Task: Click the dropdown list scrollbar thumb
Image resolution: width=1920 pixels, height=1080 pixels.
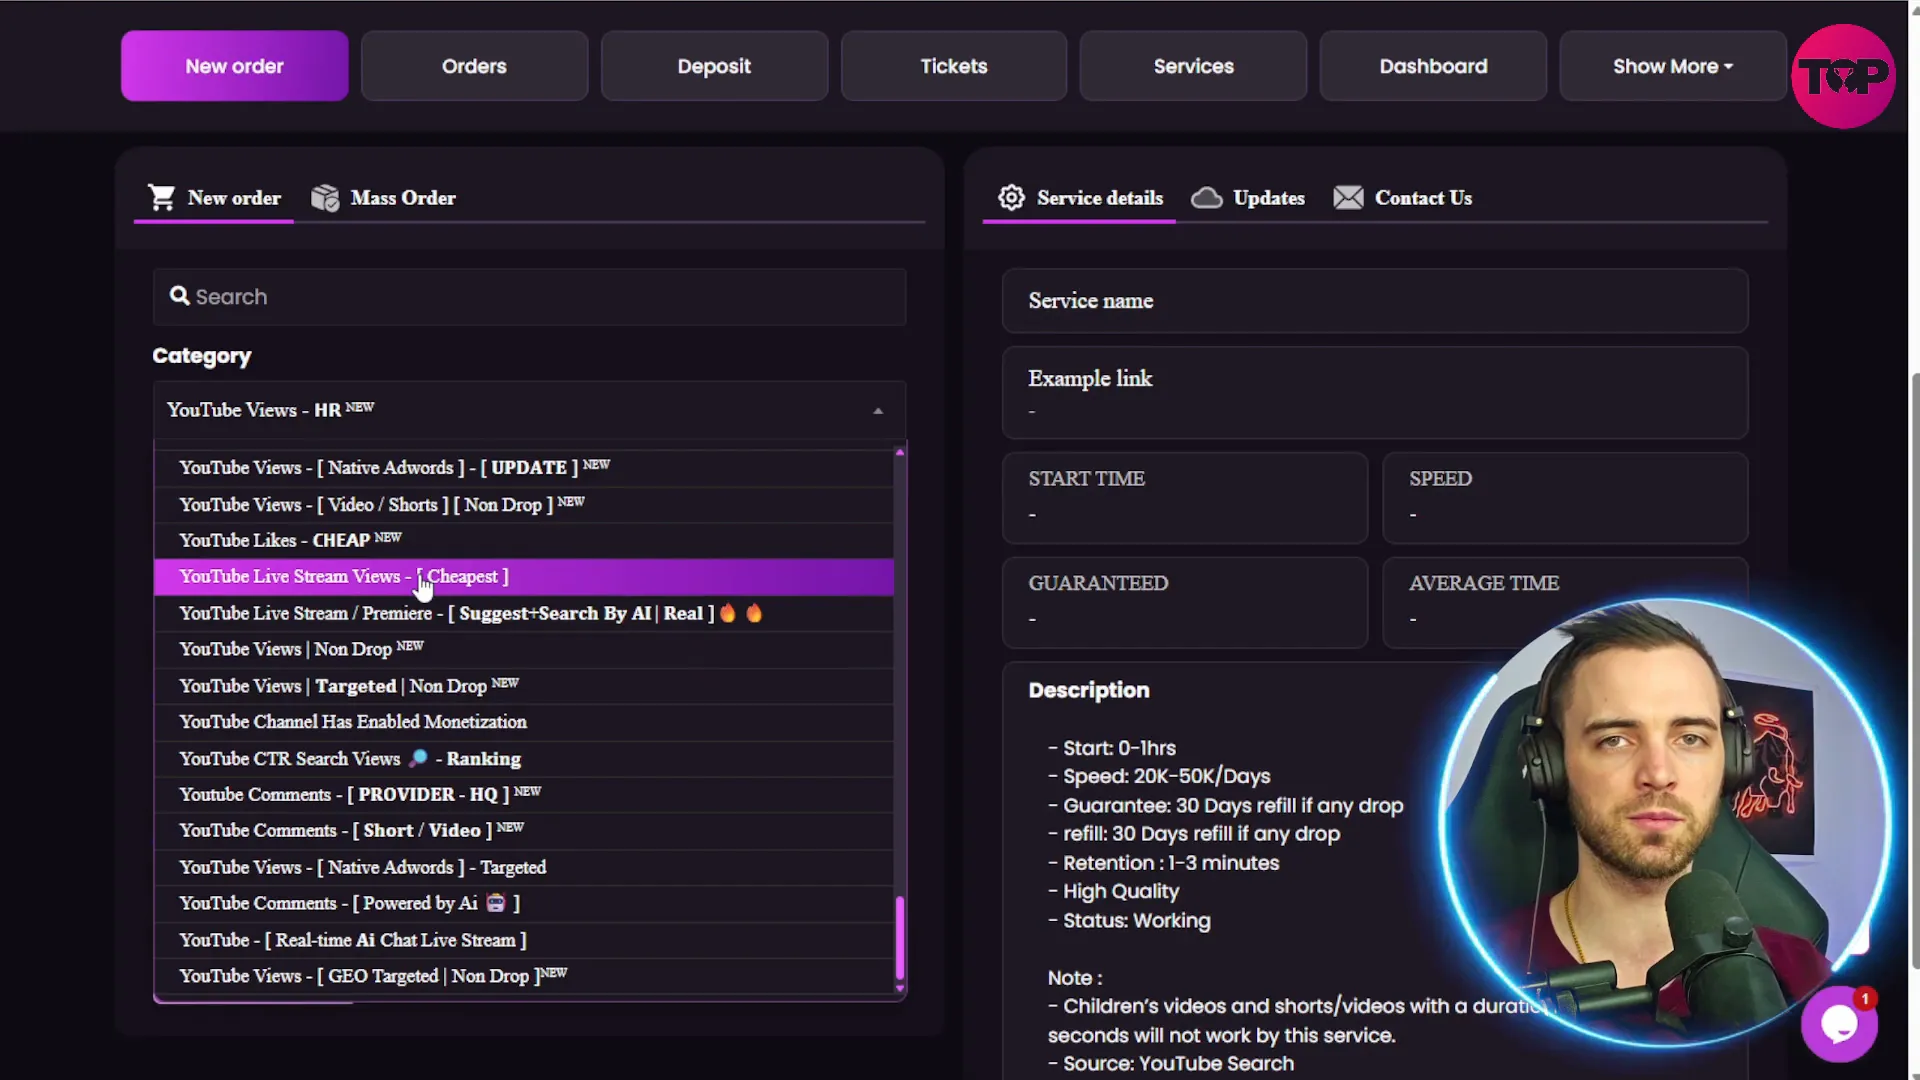Action: [900, 937]
